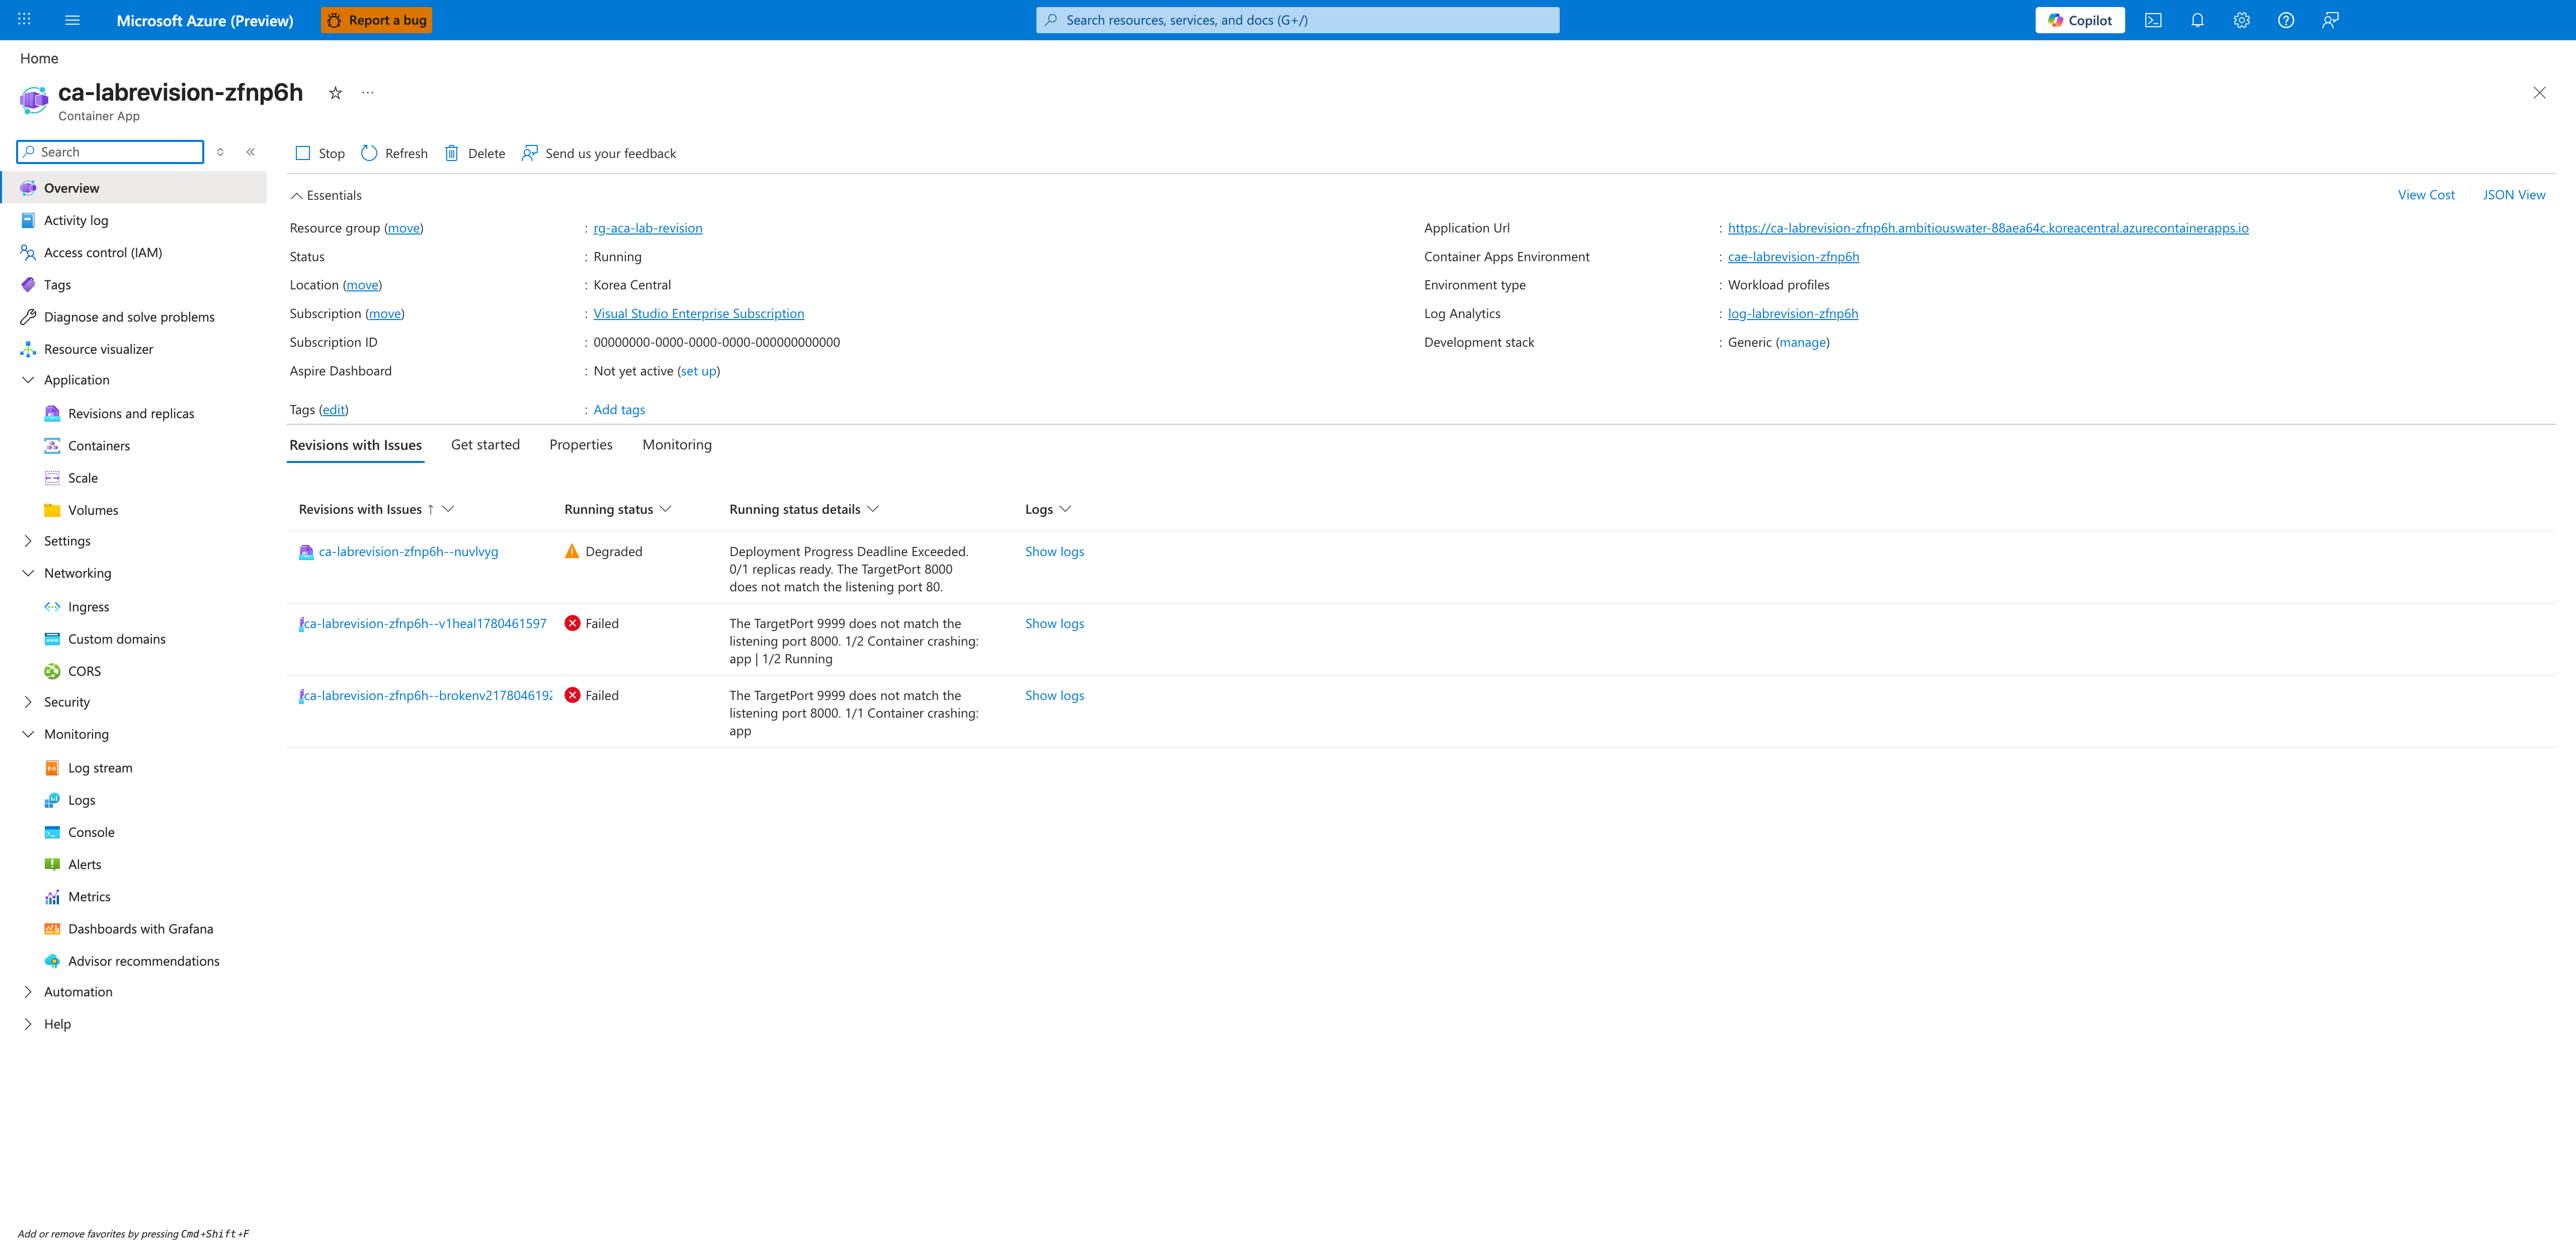
Task: Open the apps grid launcher icon
Action: tap(24, 20)
